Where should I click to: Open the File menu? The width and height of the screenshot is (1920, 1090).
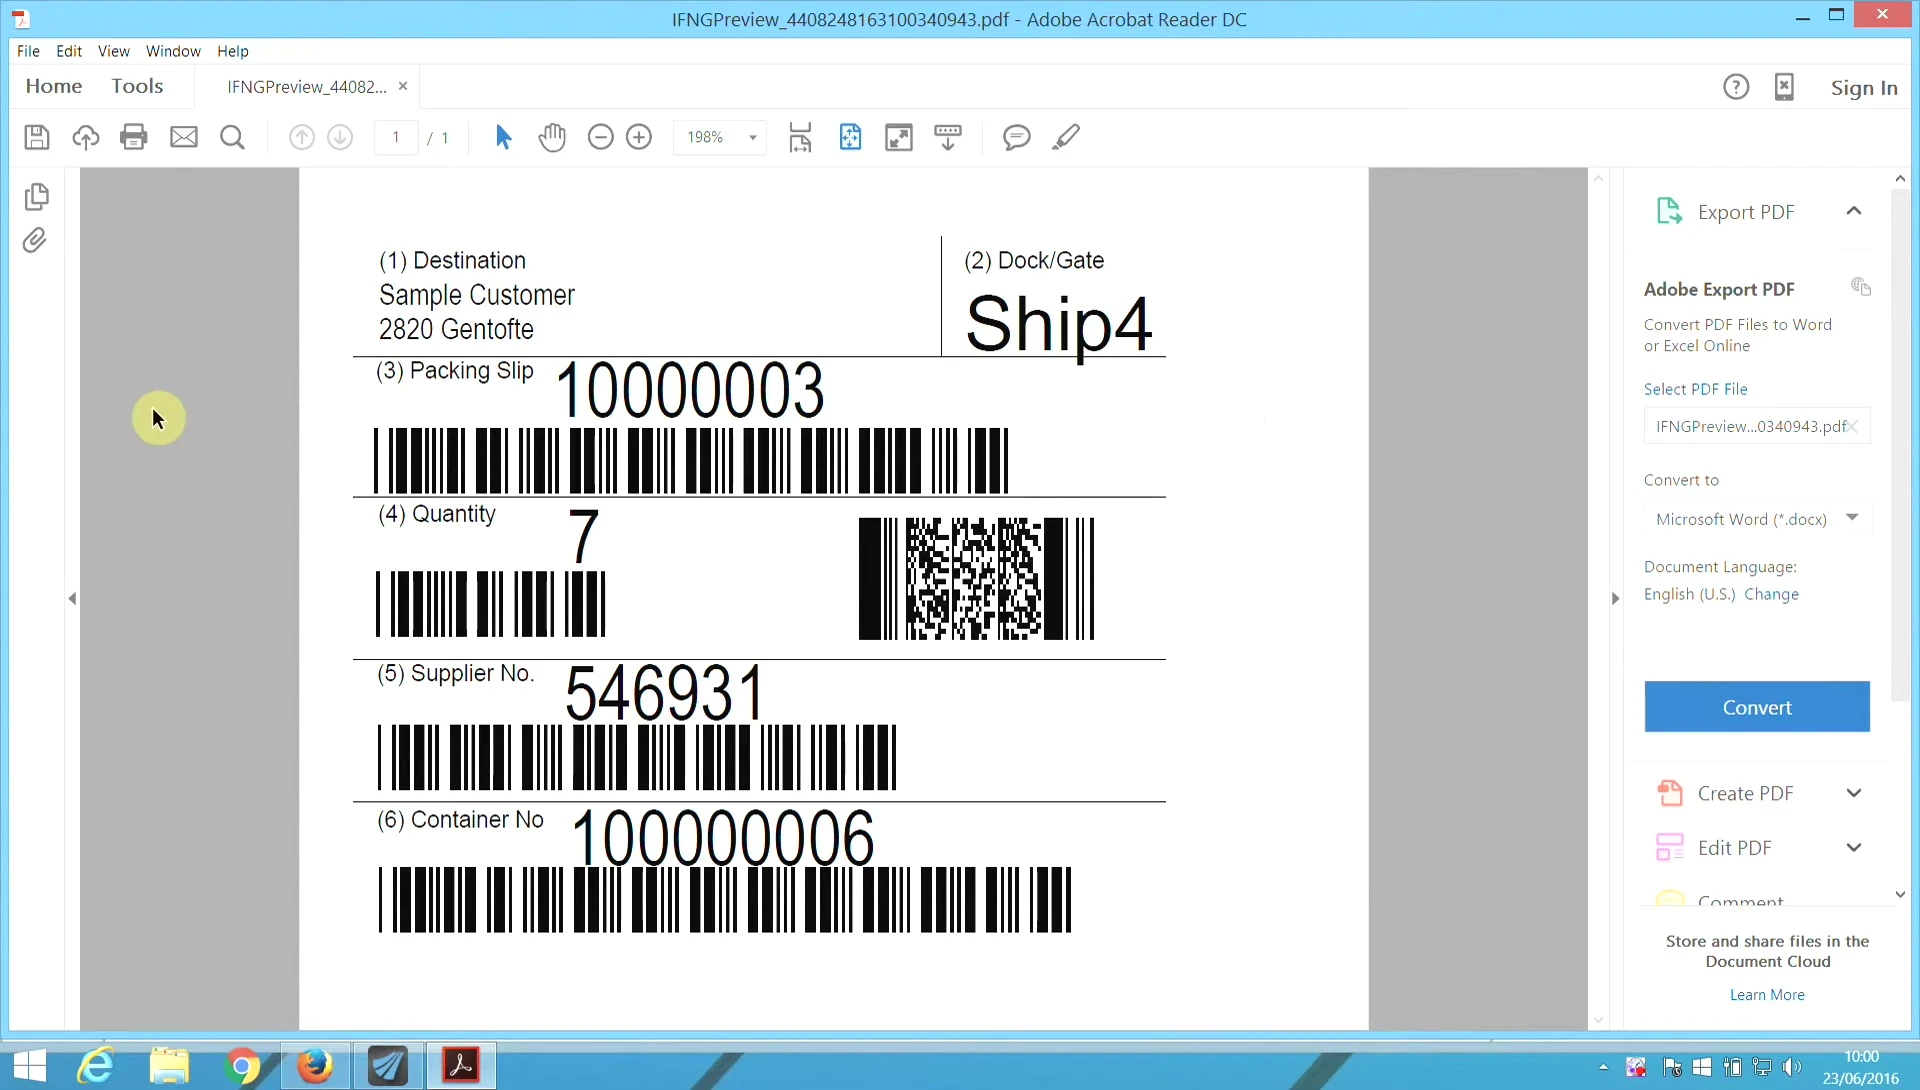pyautogui.click(x=28, y=51)
